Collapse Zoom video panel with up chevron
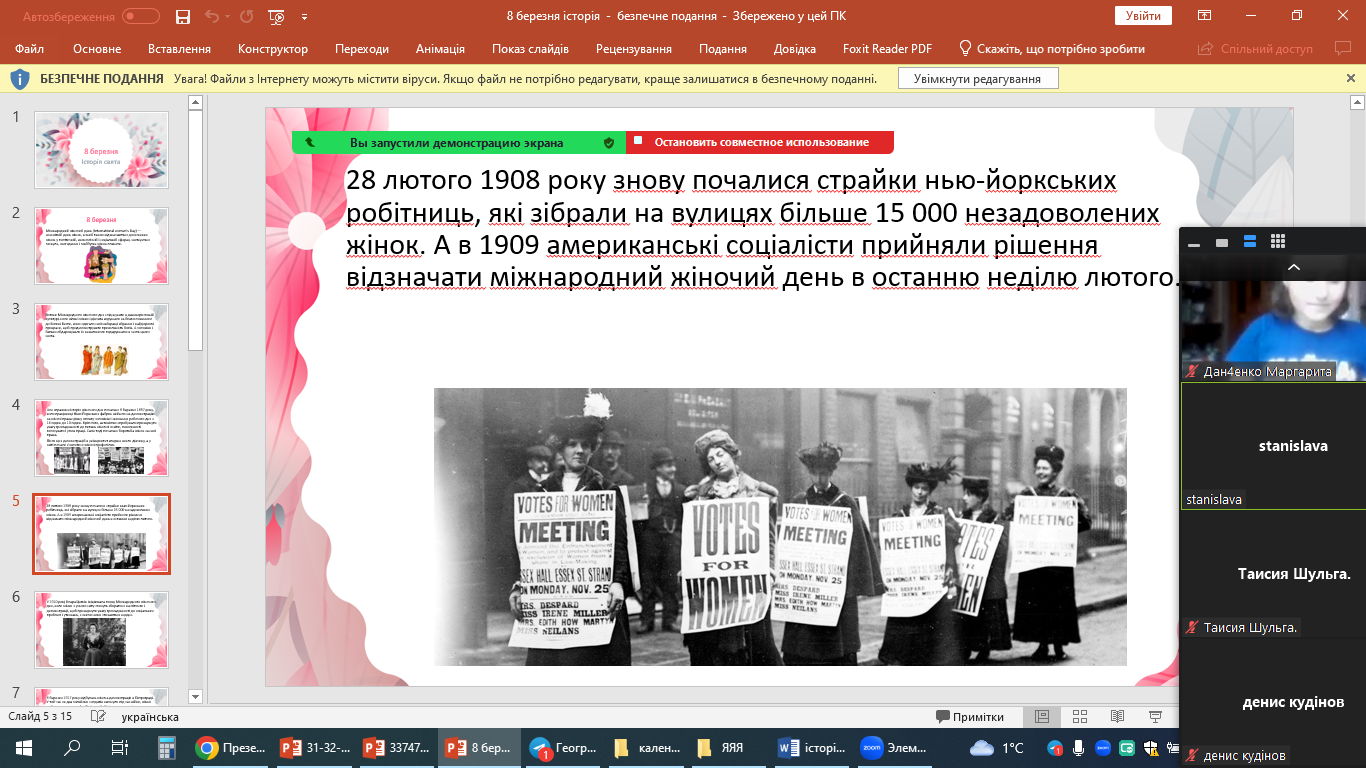1366x768 pixels. (x=1293, y=267)
